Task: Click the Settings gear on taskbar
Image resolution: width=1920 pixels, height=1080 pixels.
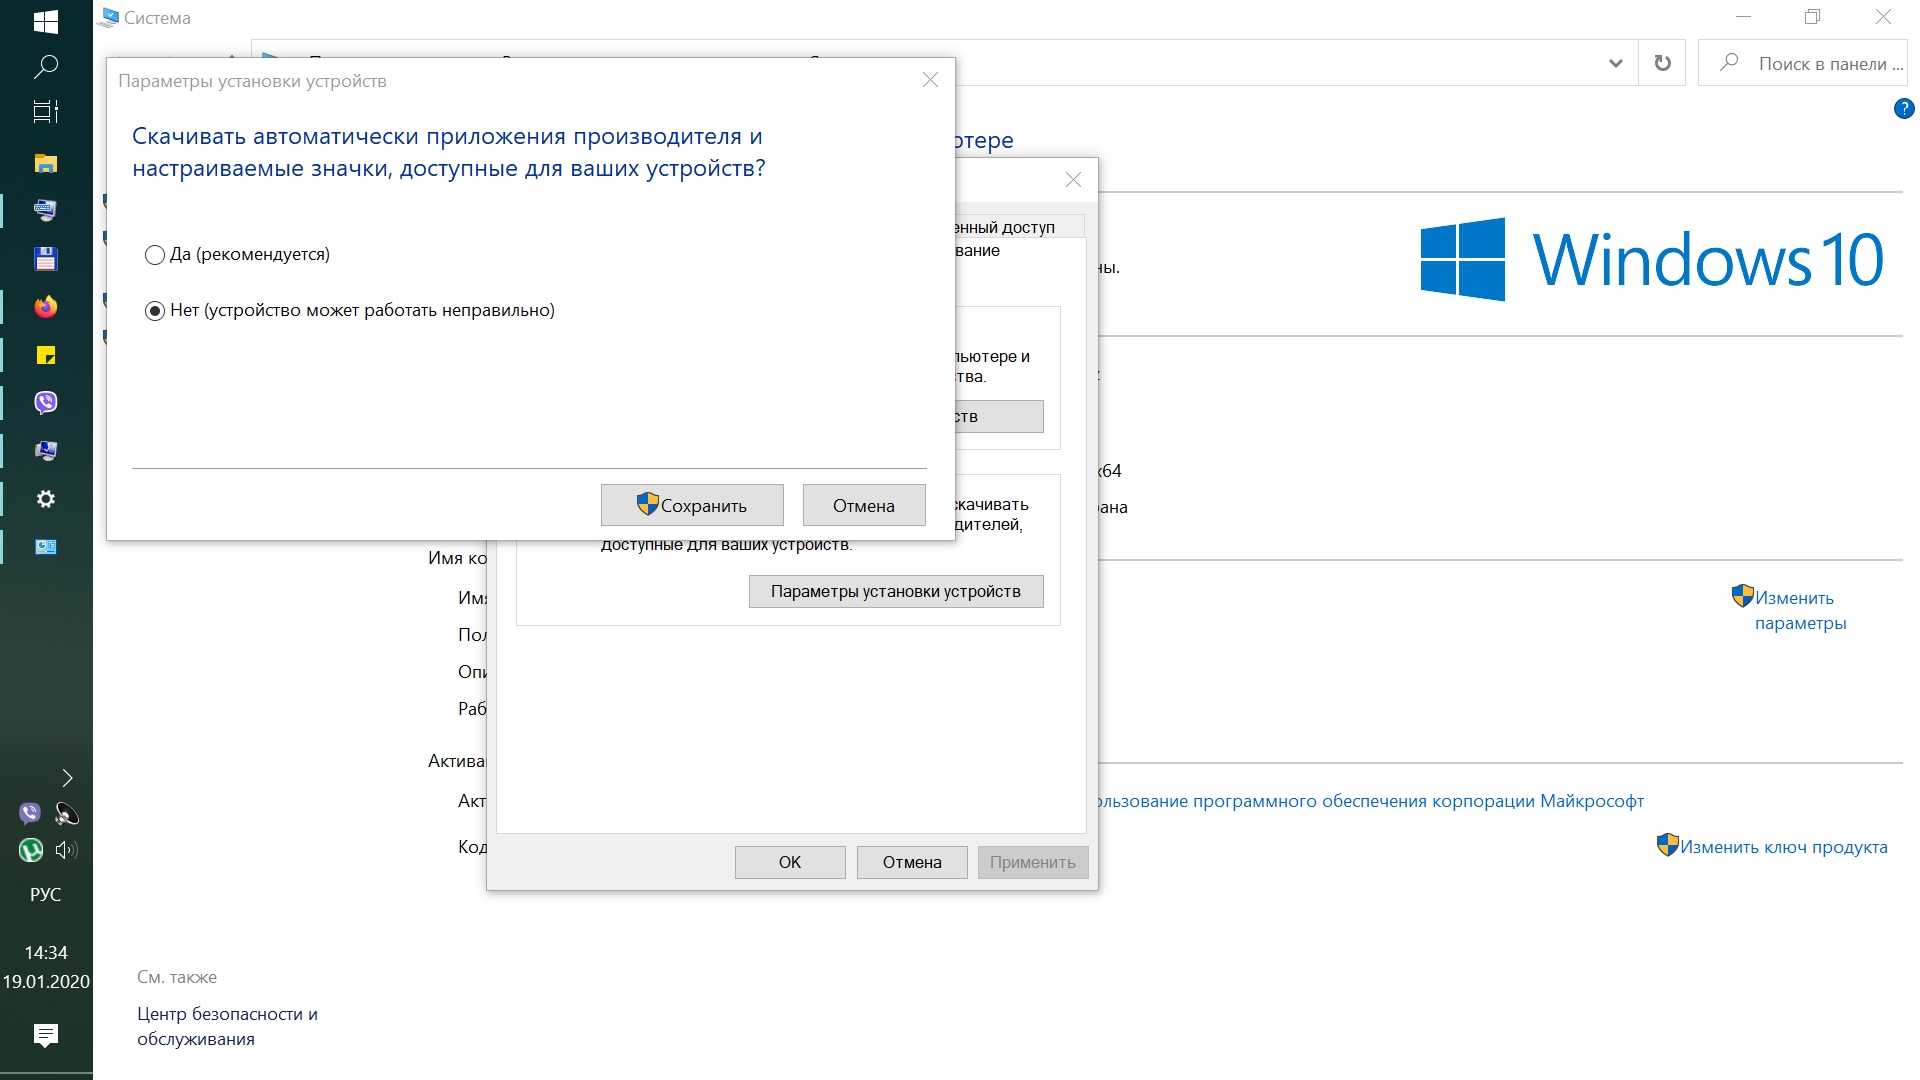Action: click(46, 499)
